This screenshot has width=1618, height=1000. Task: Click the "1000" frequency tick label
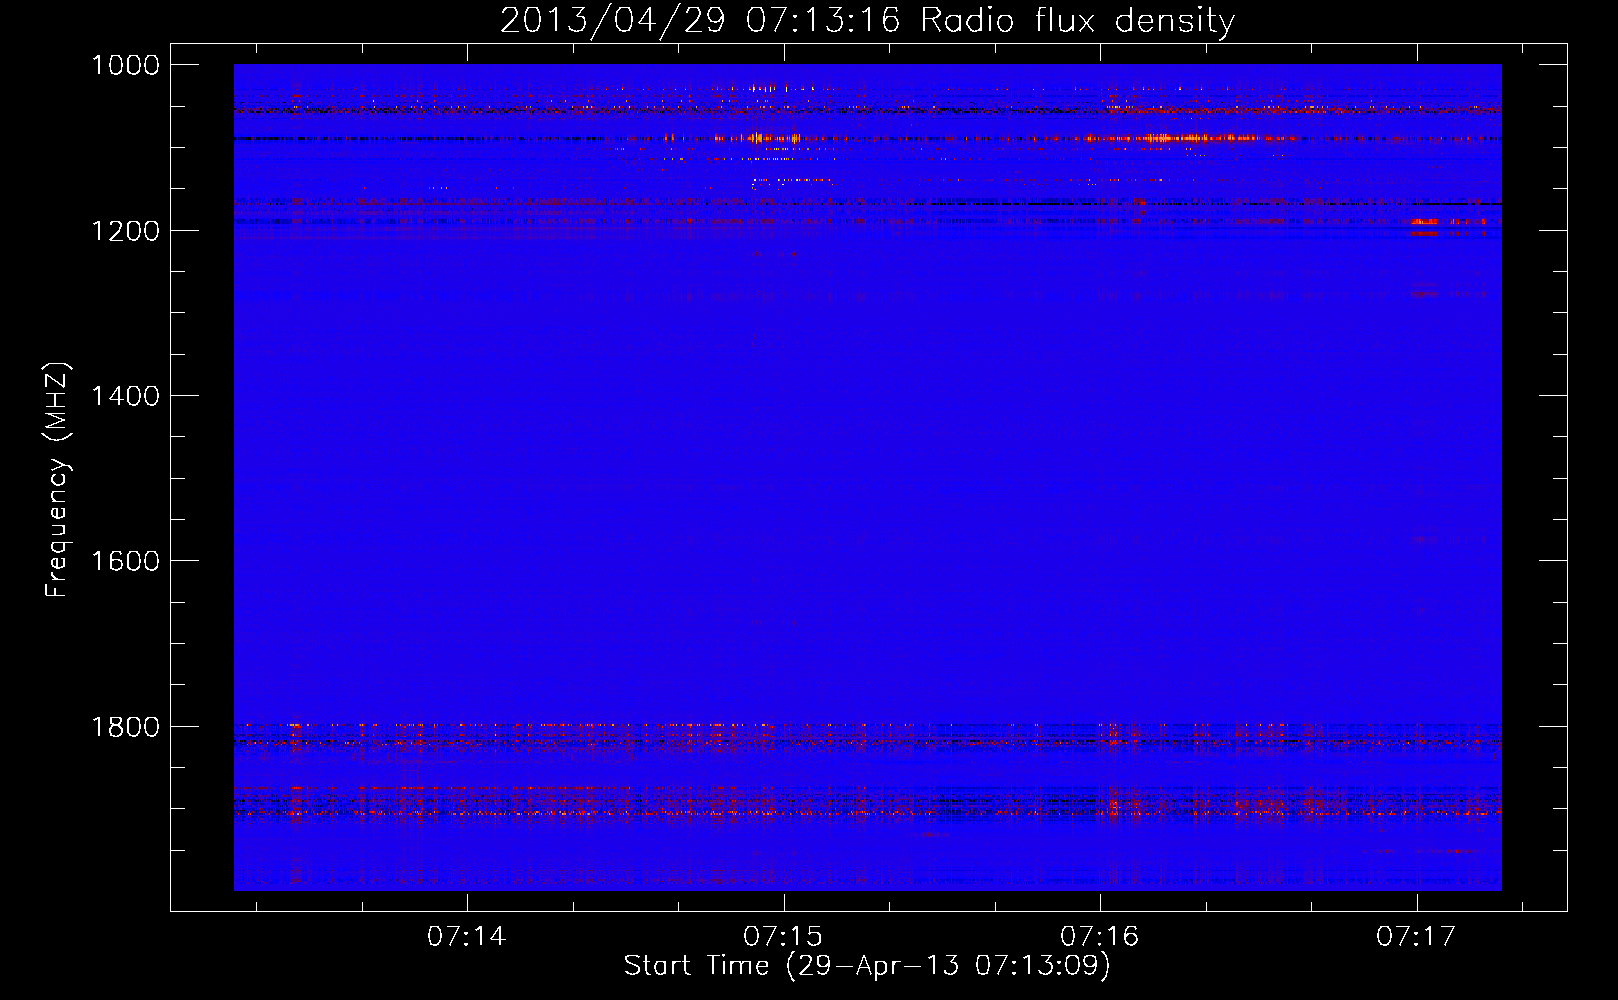[125, 65]
